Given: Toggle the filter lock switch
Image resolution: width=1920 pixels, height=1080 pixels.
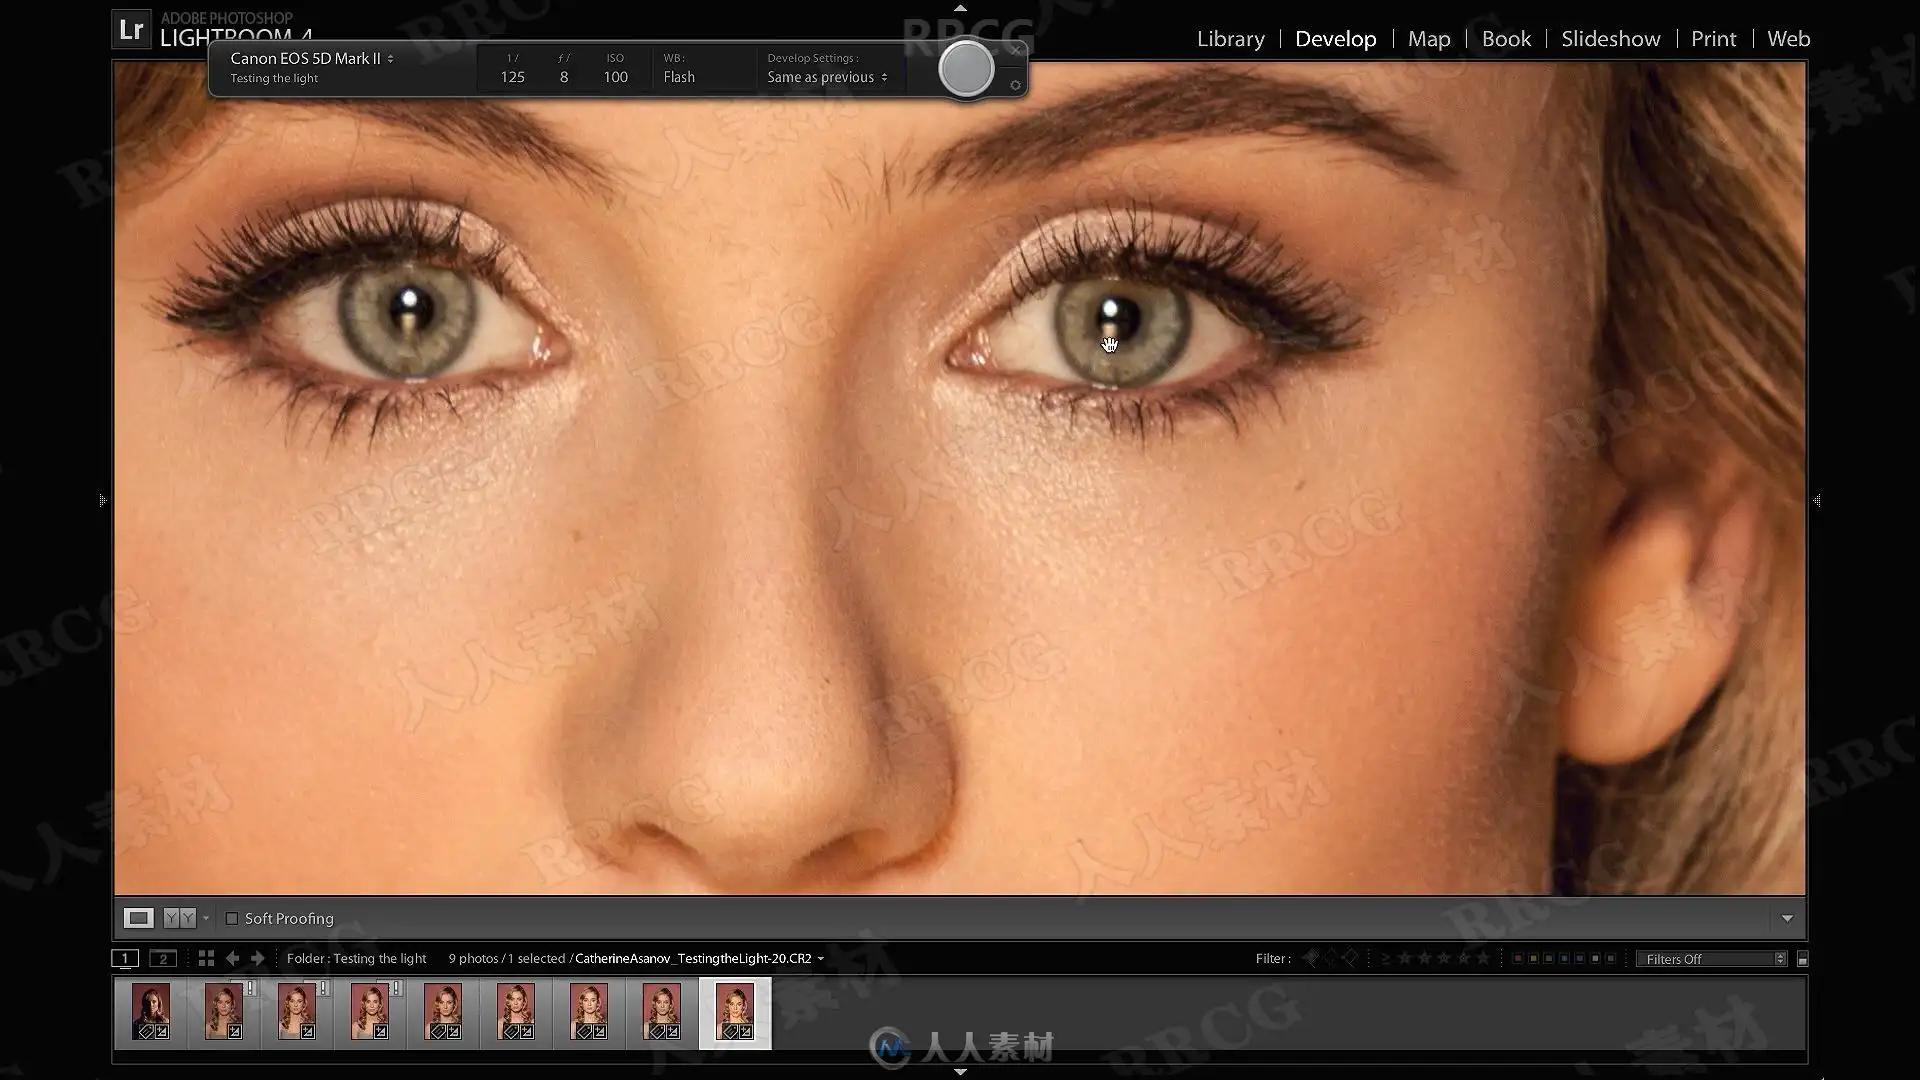Looking at the screenshot, I should click(x=1802, y=959).
